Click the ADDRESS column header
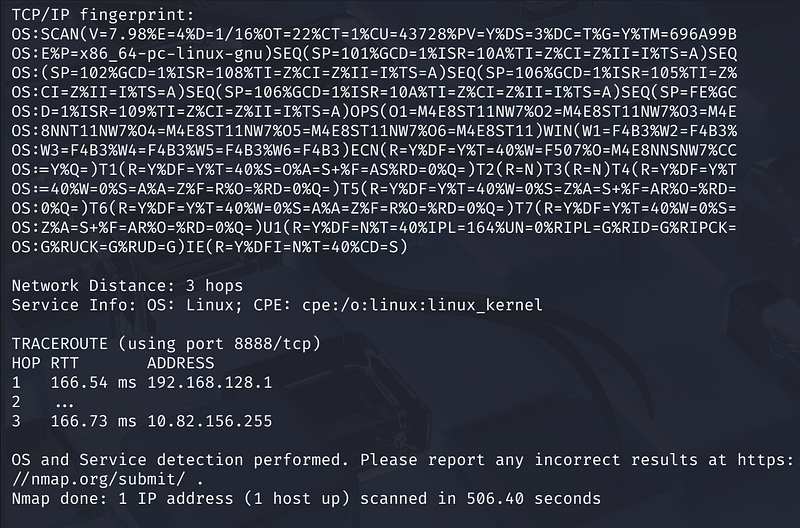Viewport: 800px width, 528px height. point(180,363)
